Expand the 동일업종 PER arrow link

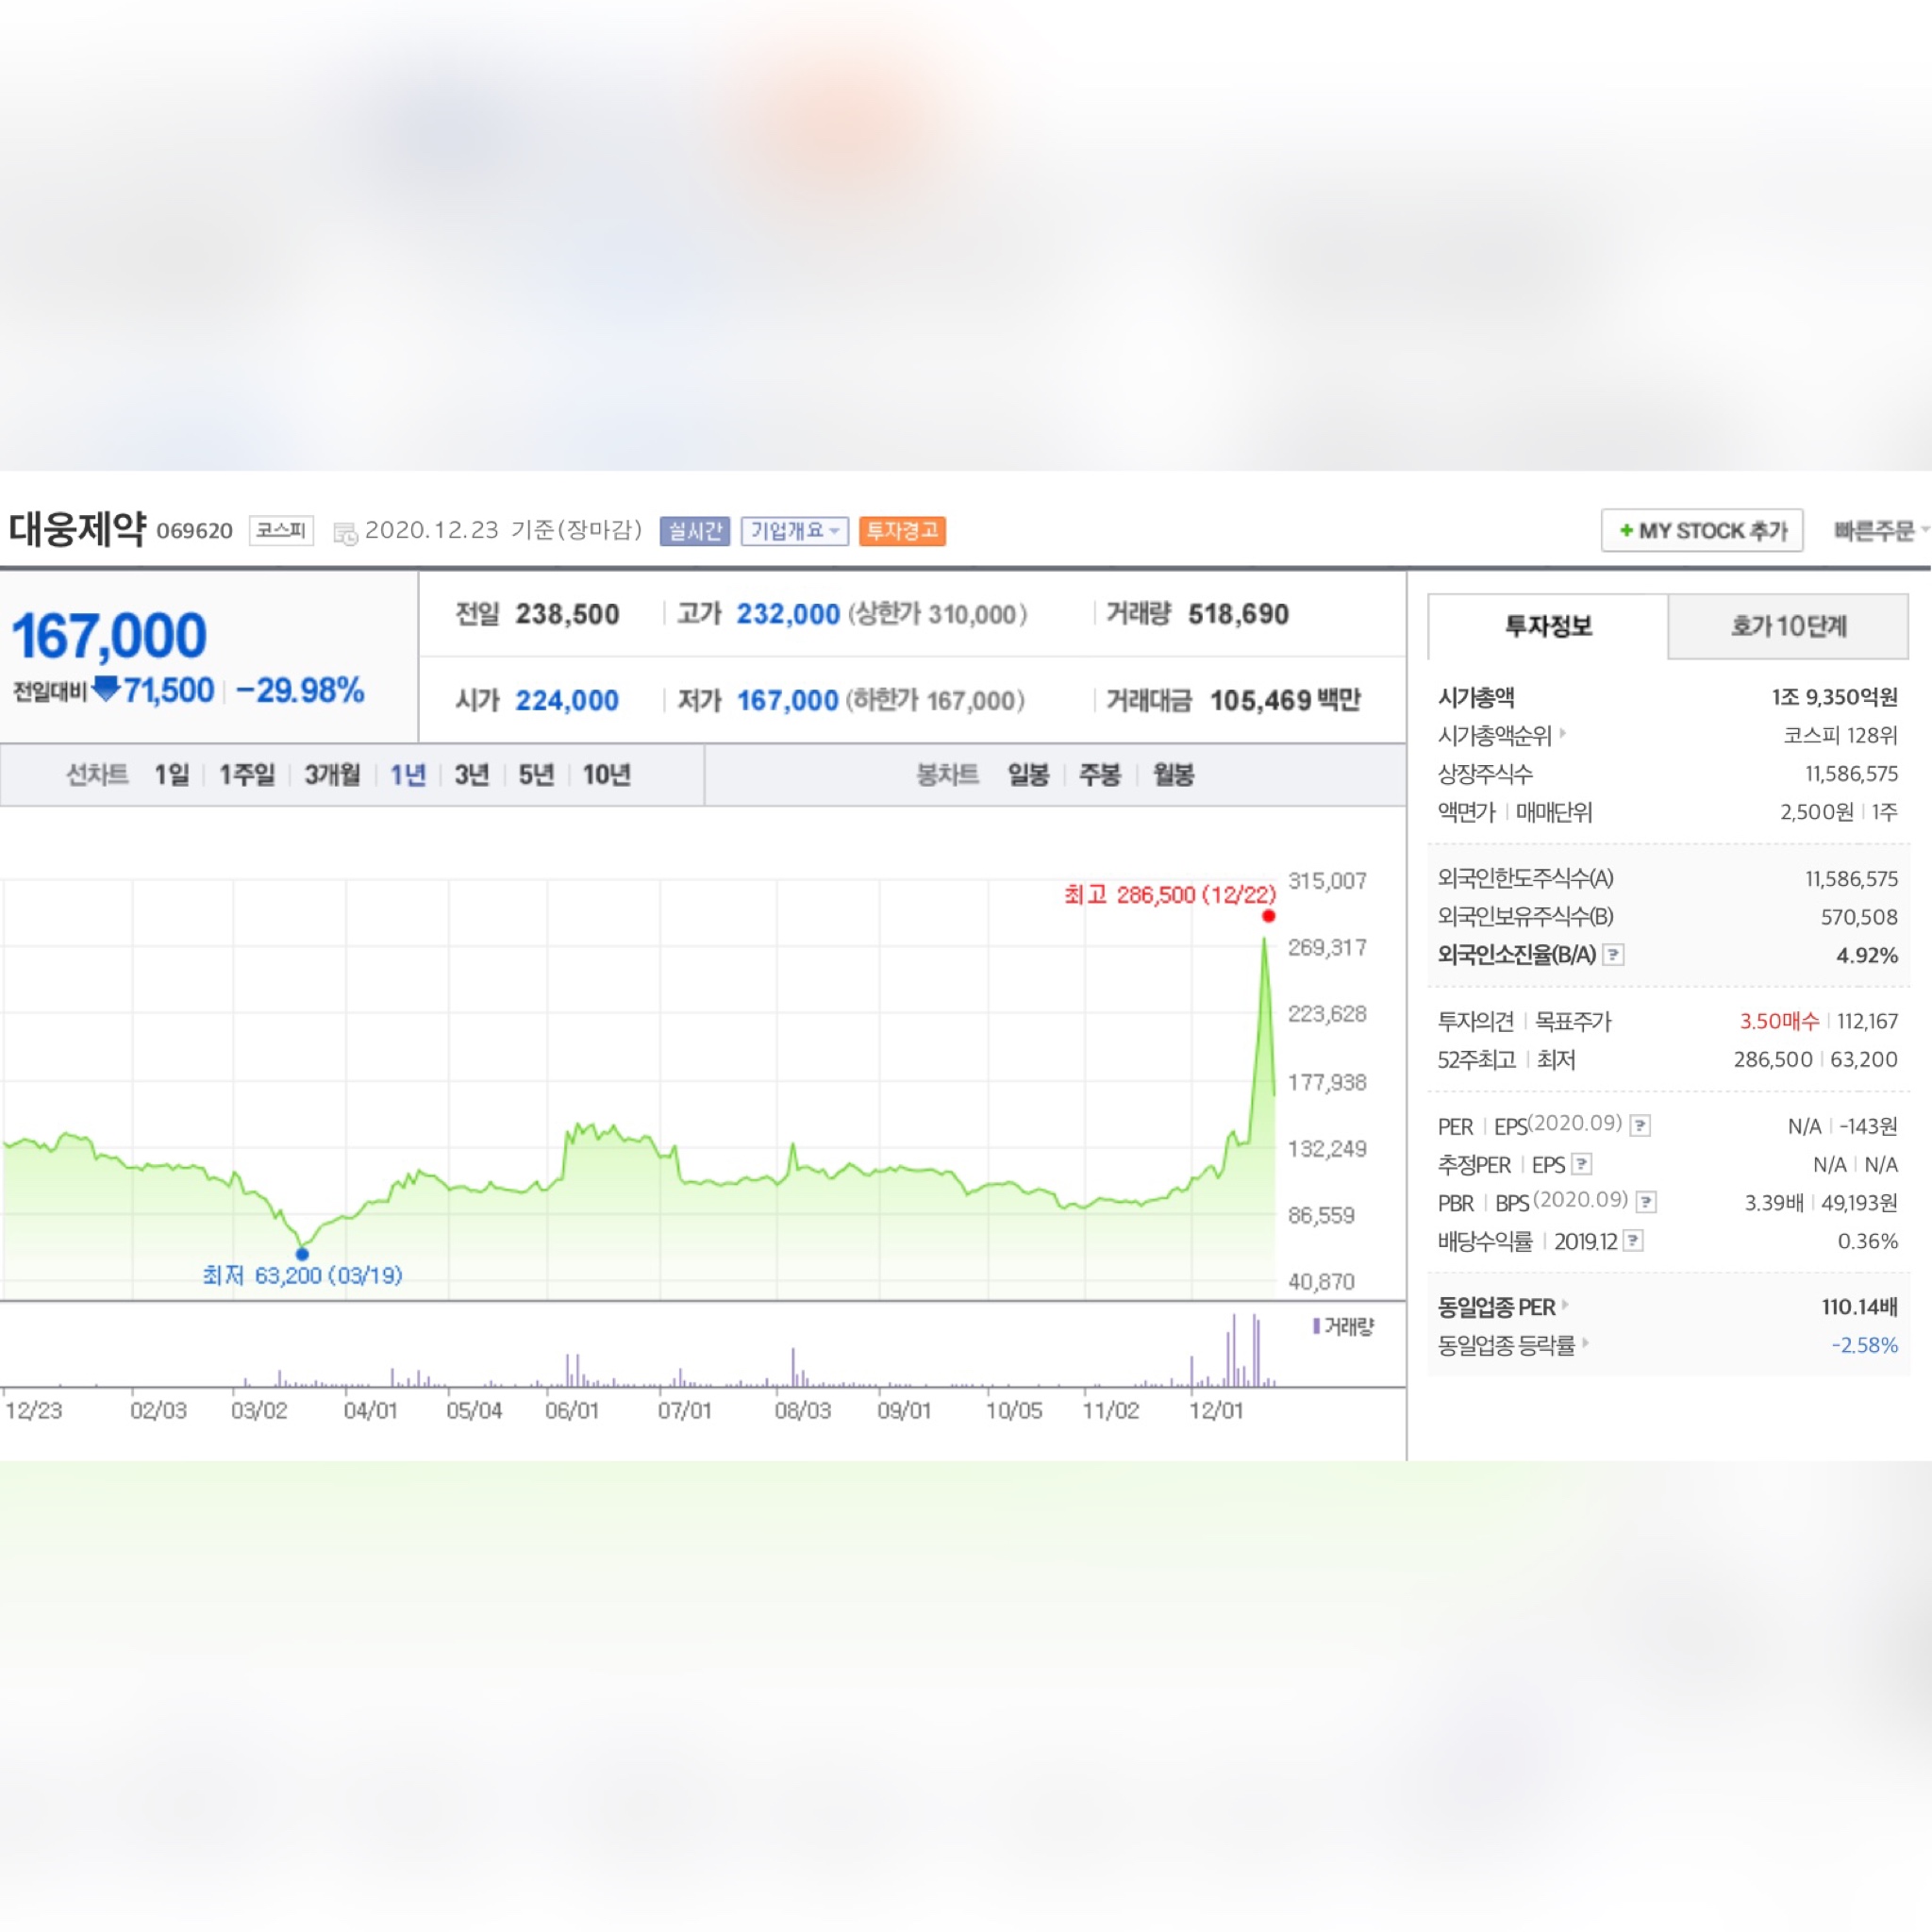tap(1565, 1304)
